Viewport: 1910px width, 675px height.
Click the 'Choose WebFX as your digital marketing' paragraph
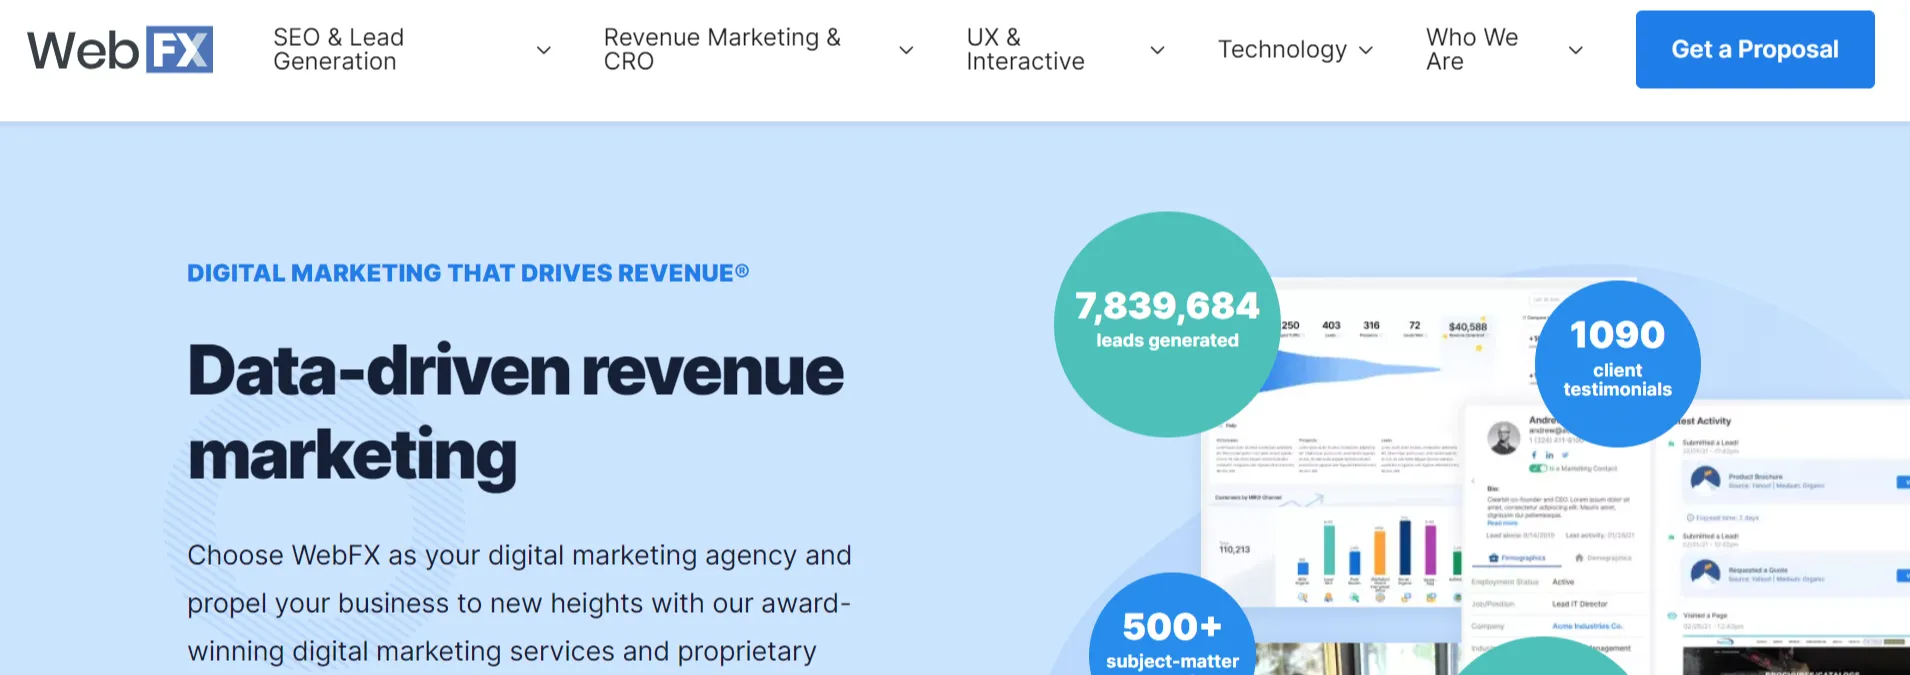(x=519, y=603)
